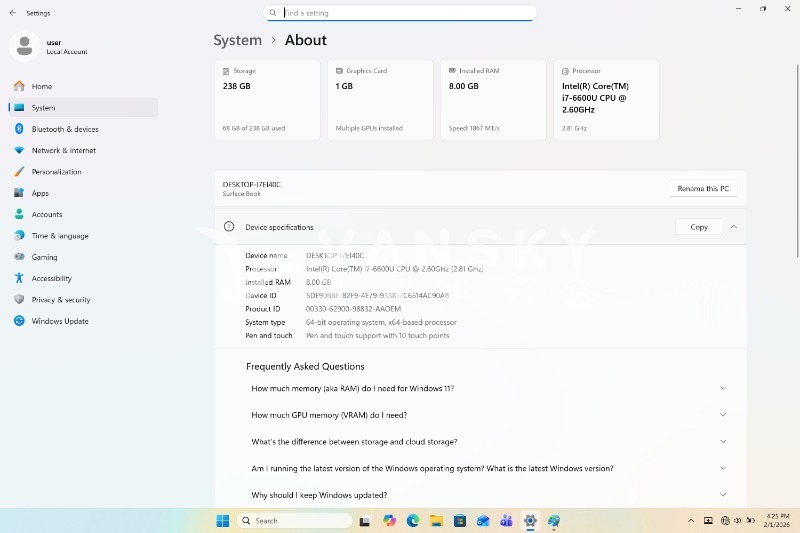
Task: Click System in the breadcrumb
Action: 237,40
